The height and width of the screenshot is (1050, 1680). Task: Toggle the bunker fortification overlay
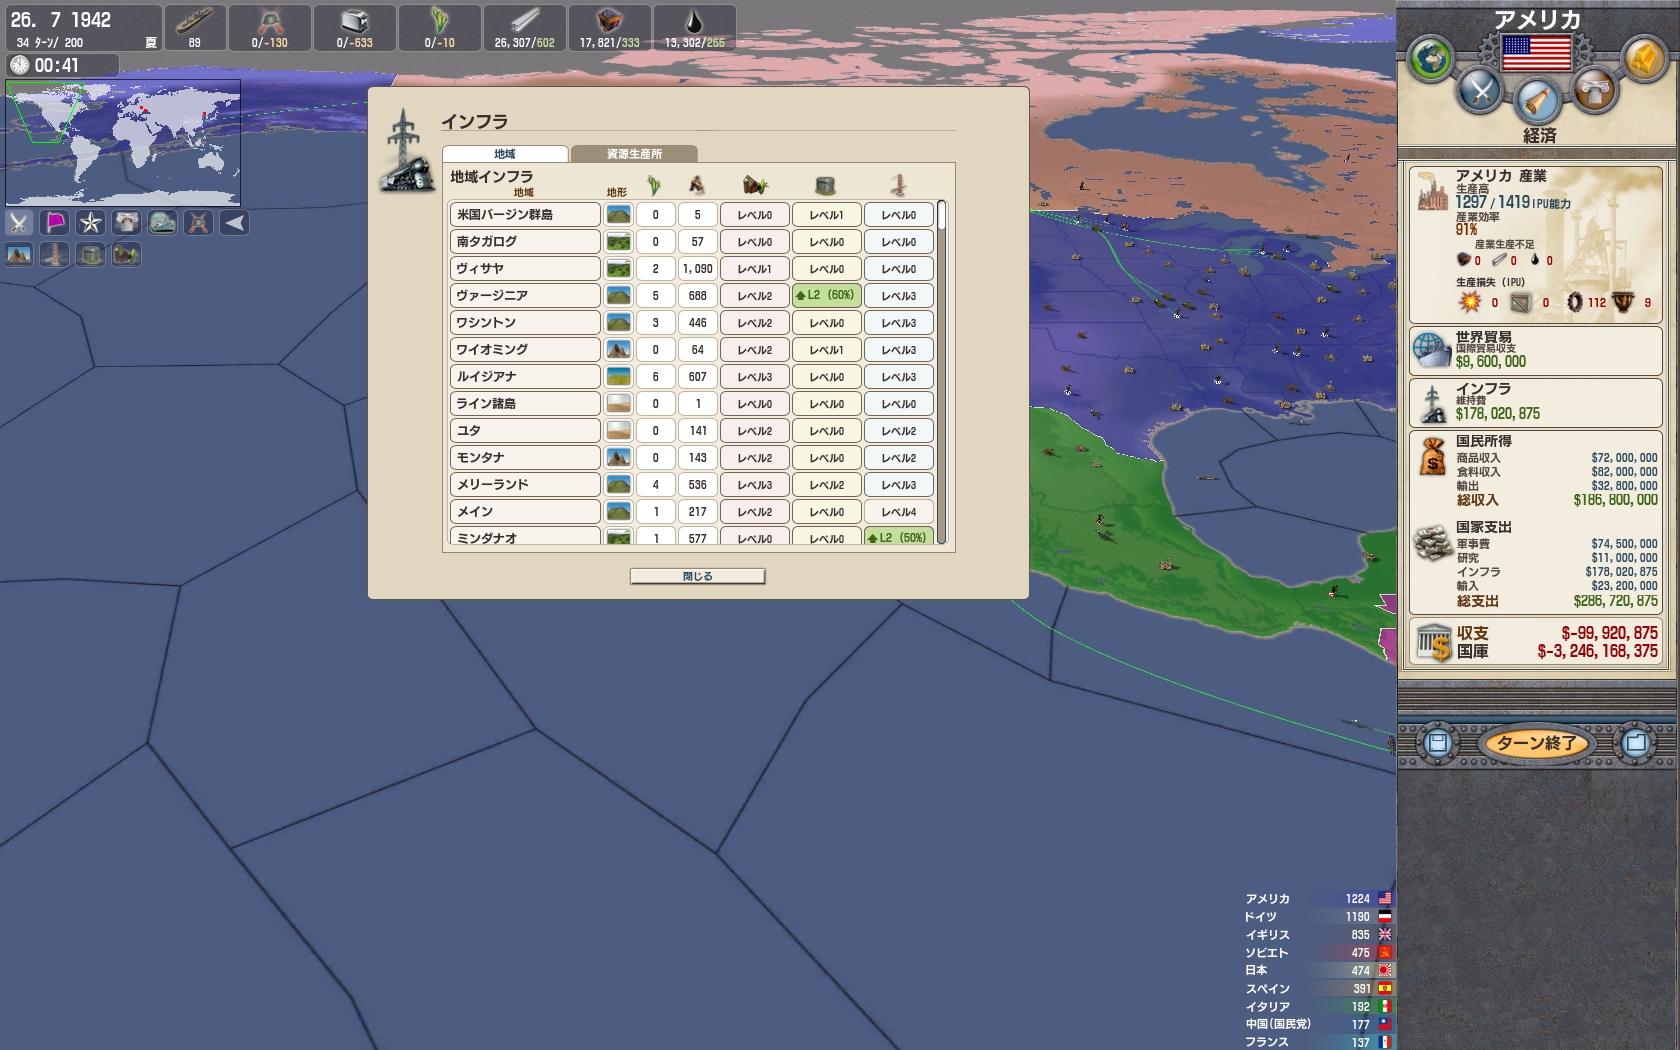coord(91,255)
